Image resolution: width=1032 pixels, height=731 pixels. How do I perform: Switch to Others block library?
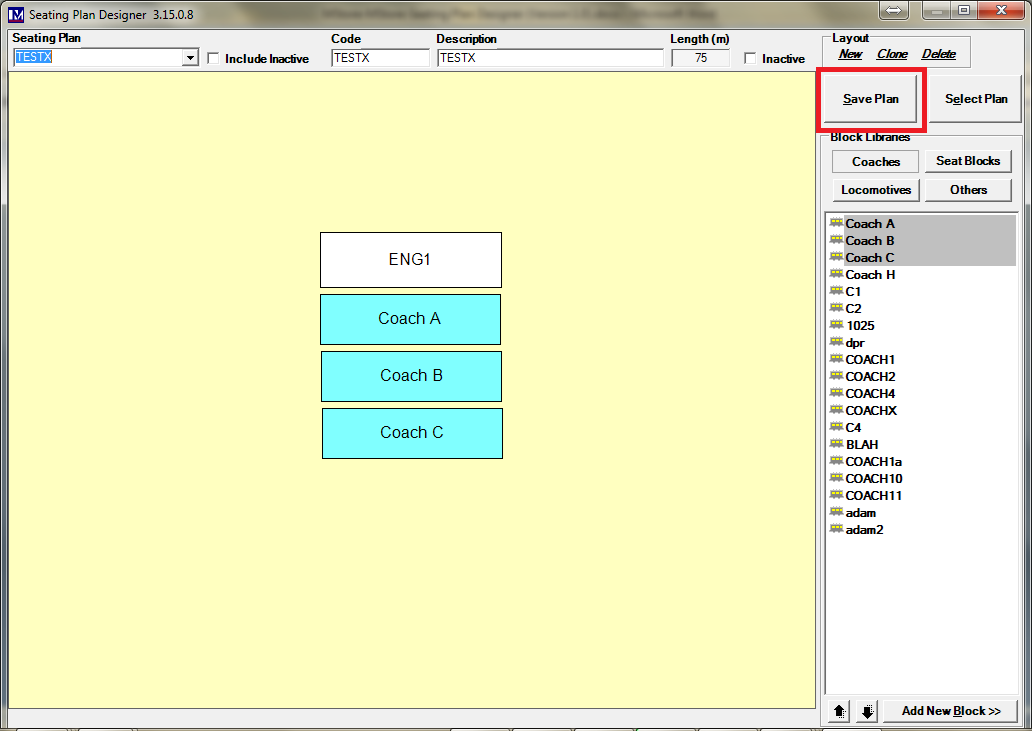[968, 190]
